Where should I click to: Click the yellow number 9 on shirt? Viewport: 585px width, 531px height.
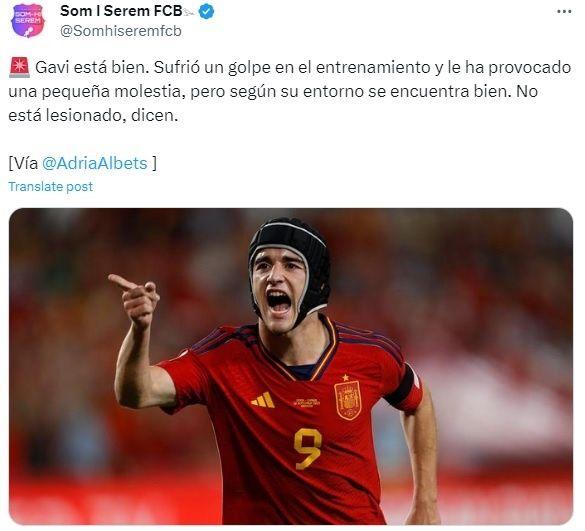307,449
